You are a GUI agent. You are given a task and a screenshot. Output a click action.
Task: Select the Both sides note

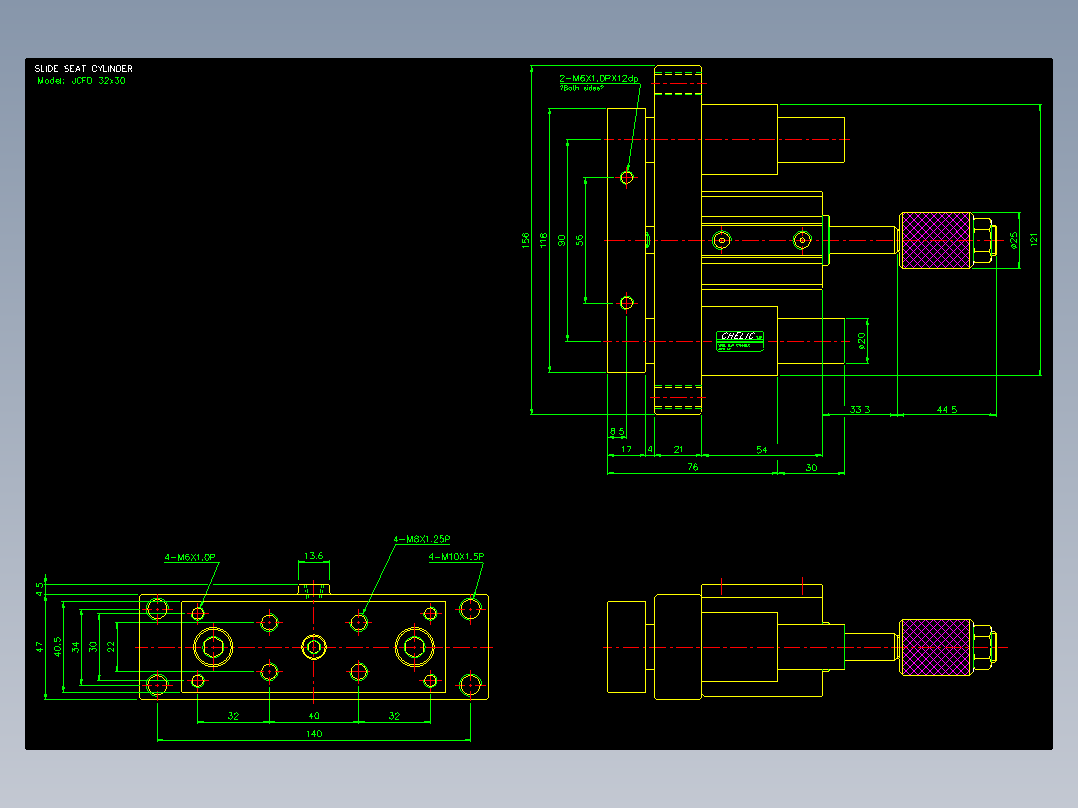(582, 88)
